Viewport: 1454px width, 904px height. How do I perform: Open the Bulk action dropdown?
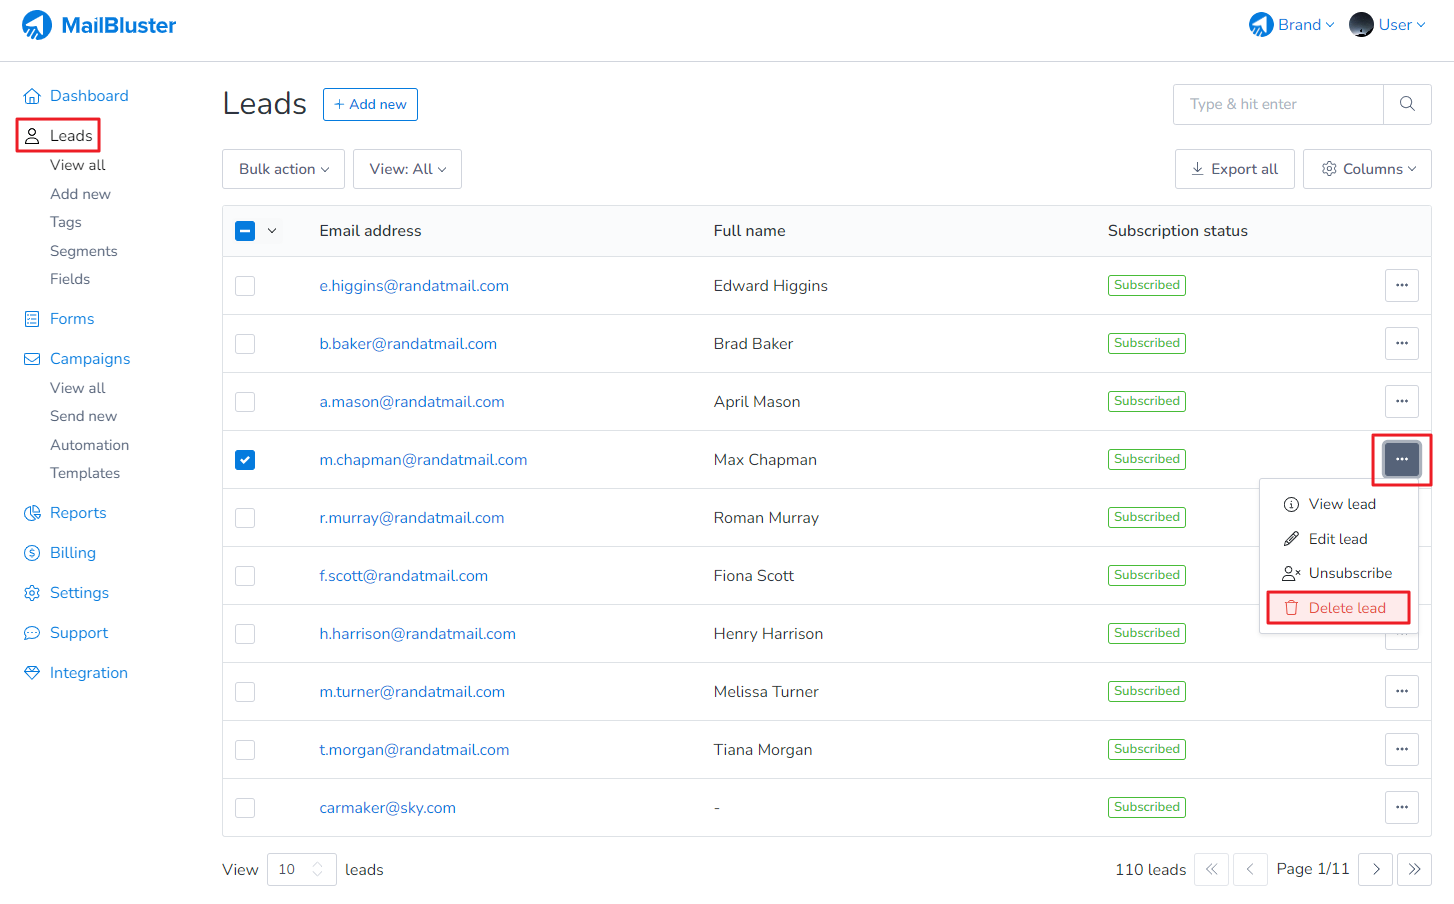coord(283,169)
